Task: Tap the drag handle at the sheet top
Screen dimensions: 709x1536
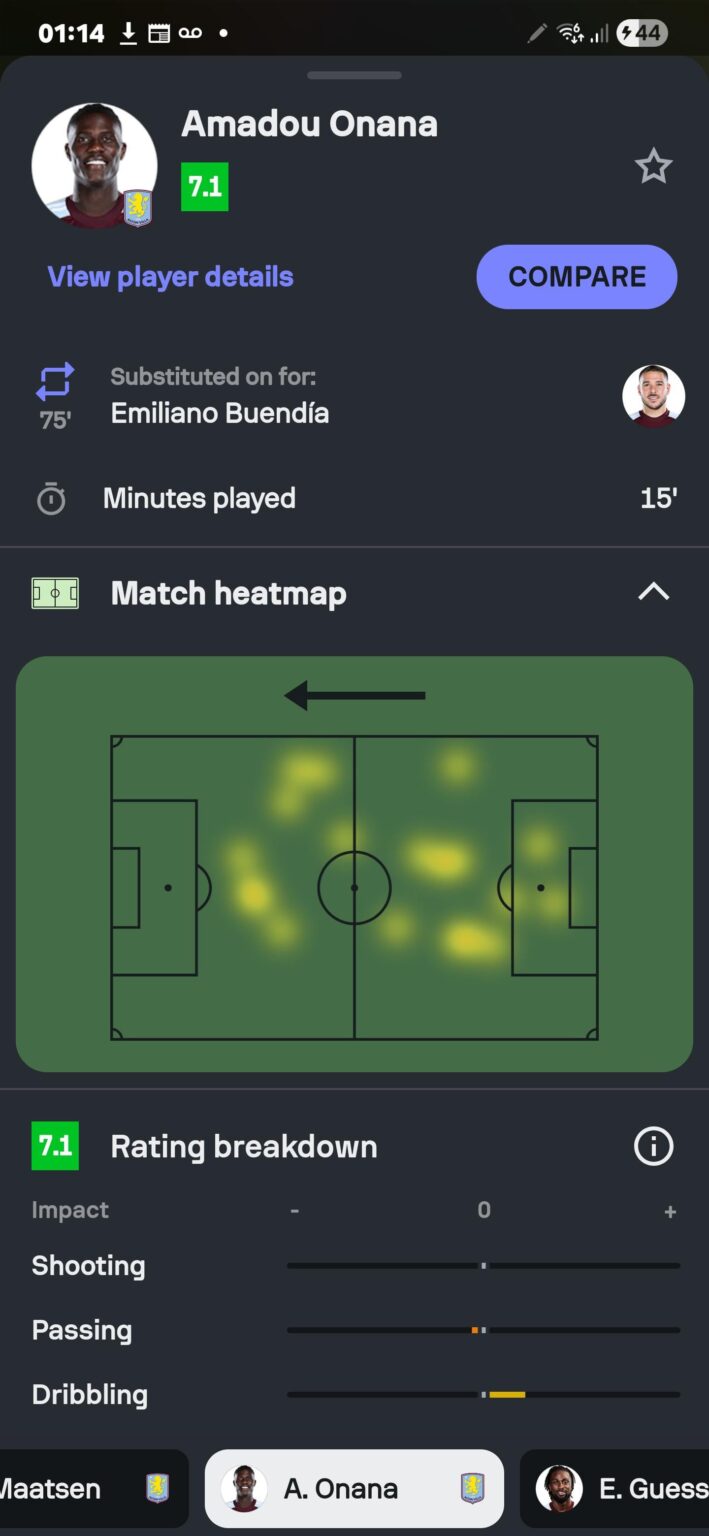Action: (x=354, y=75)
